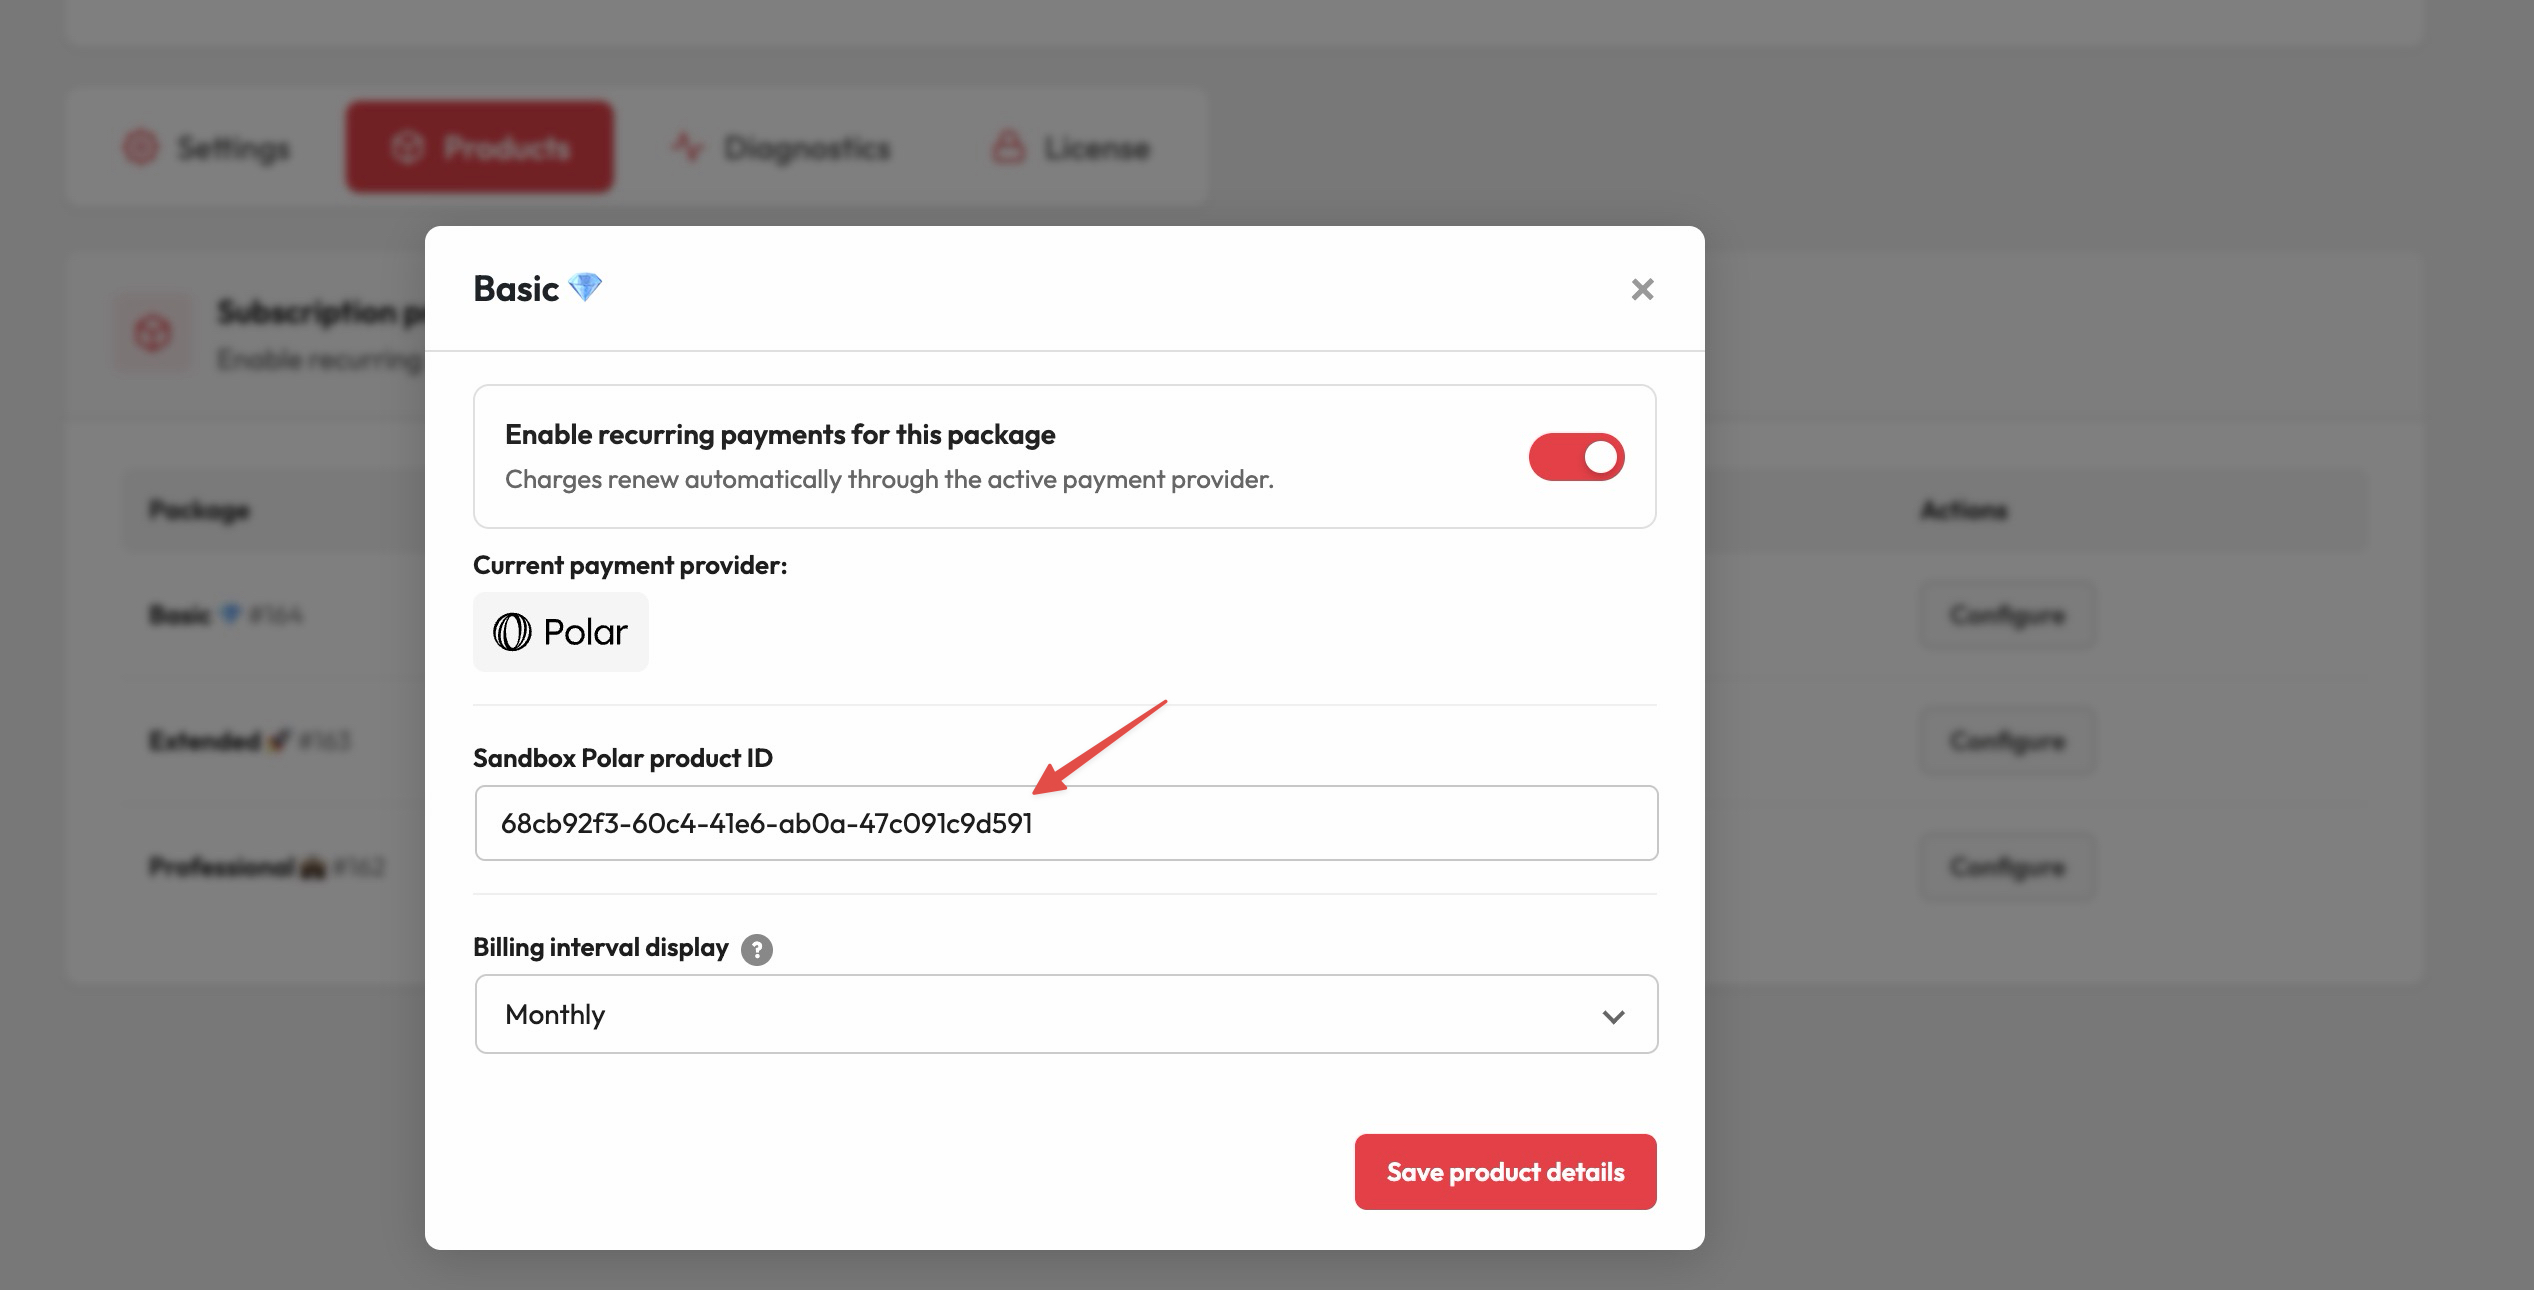
Task: Go to the Diagnostics tab
Action: tap(781, 147)
